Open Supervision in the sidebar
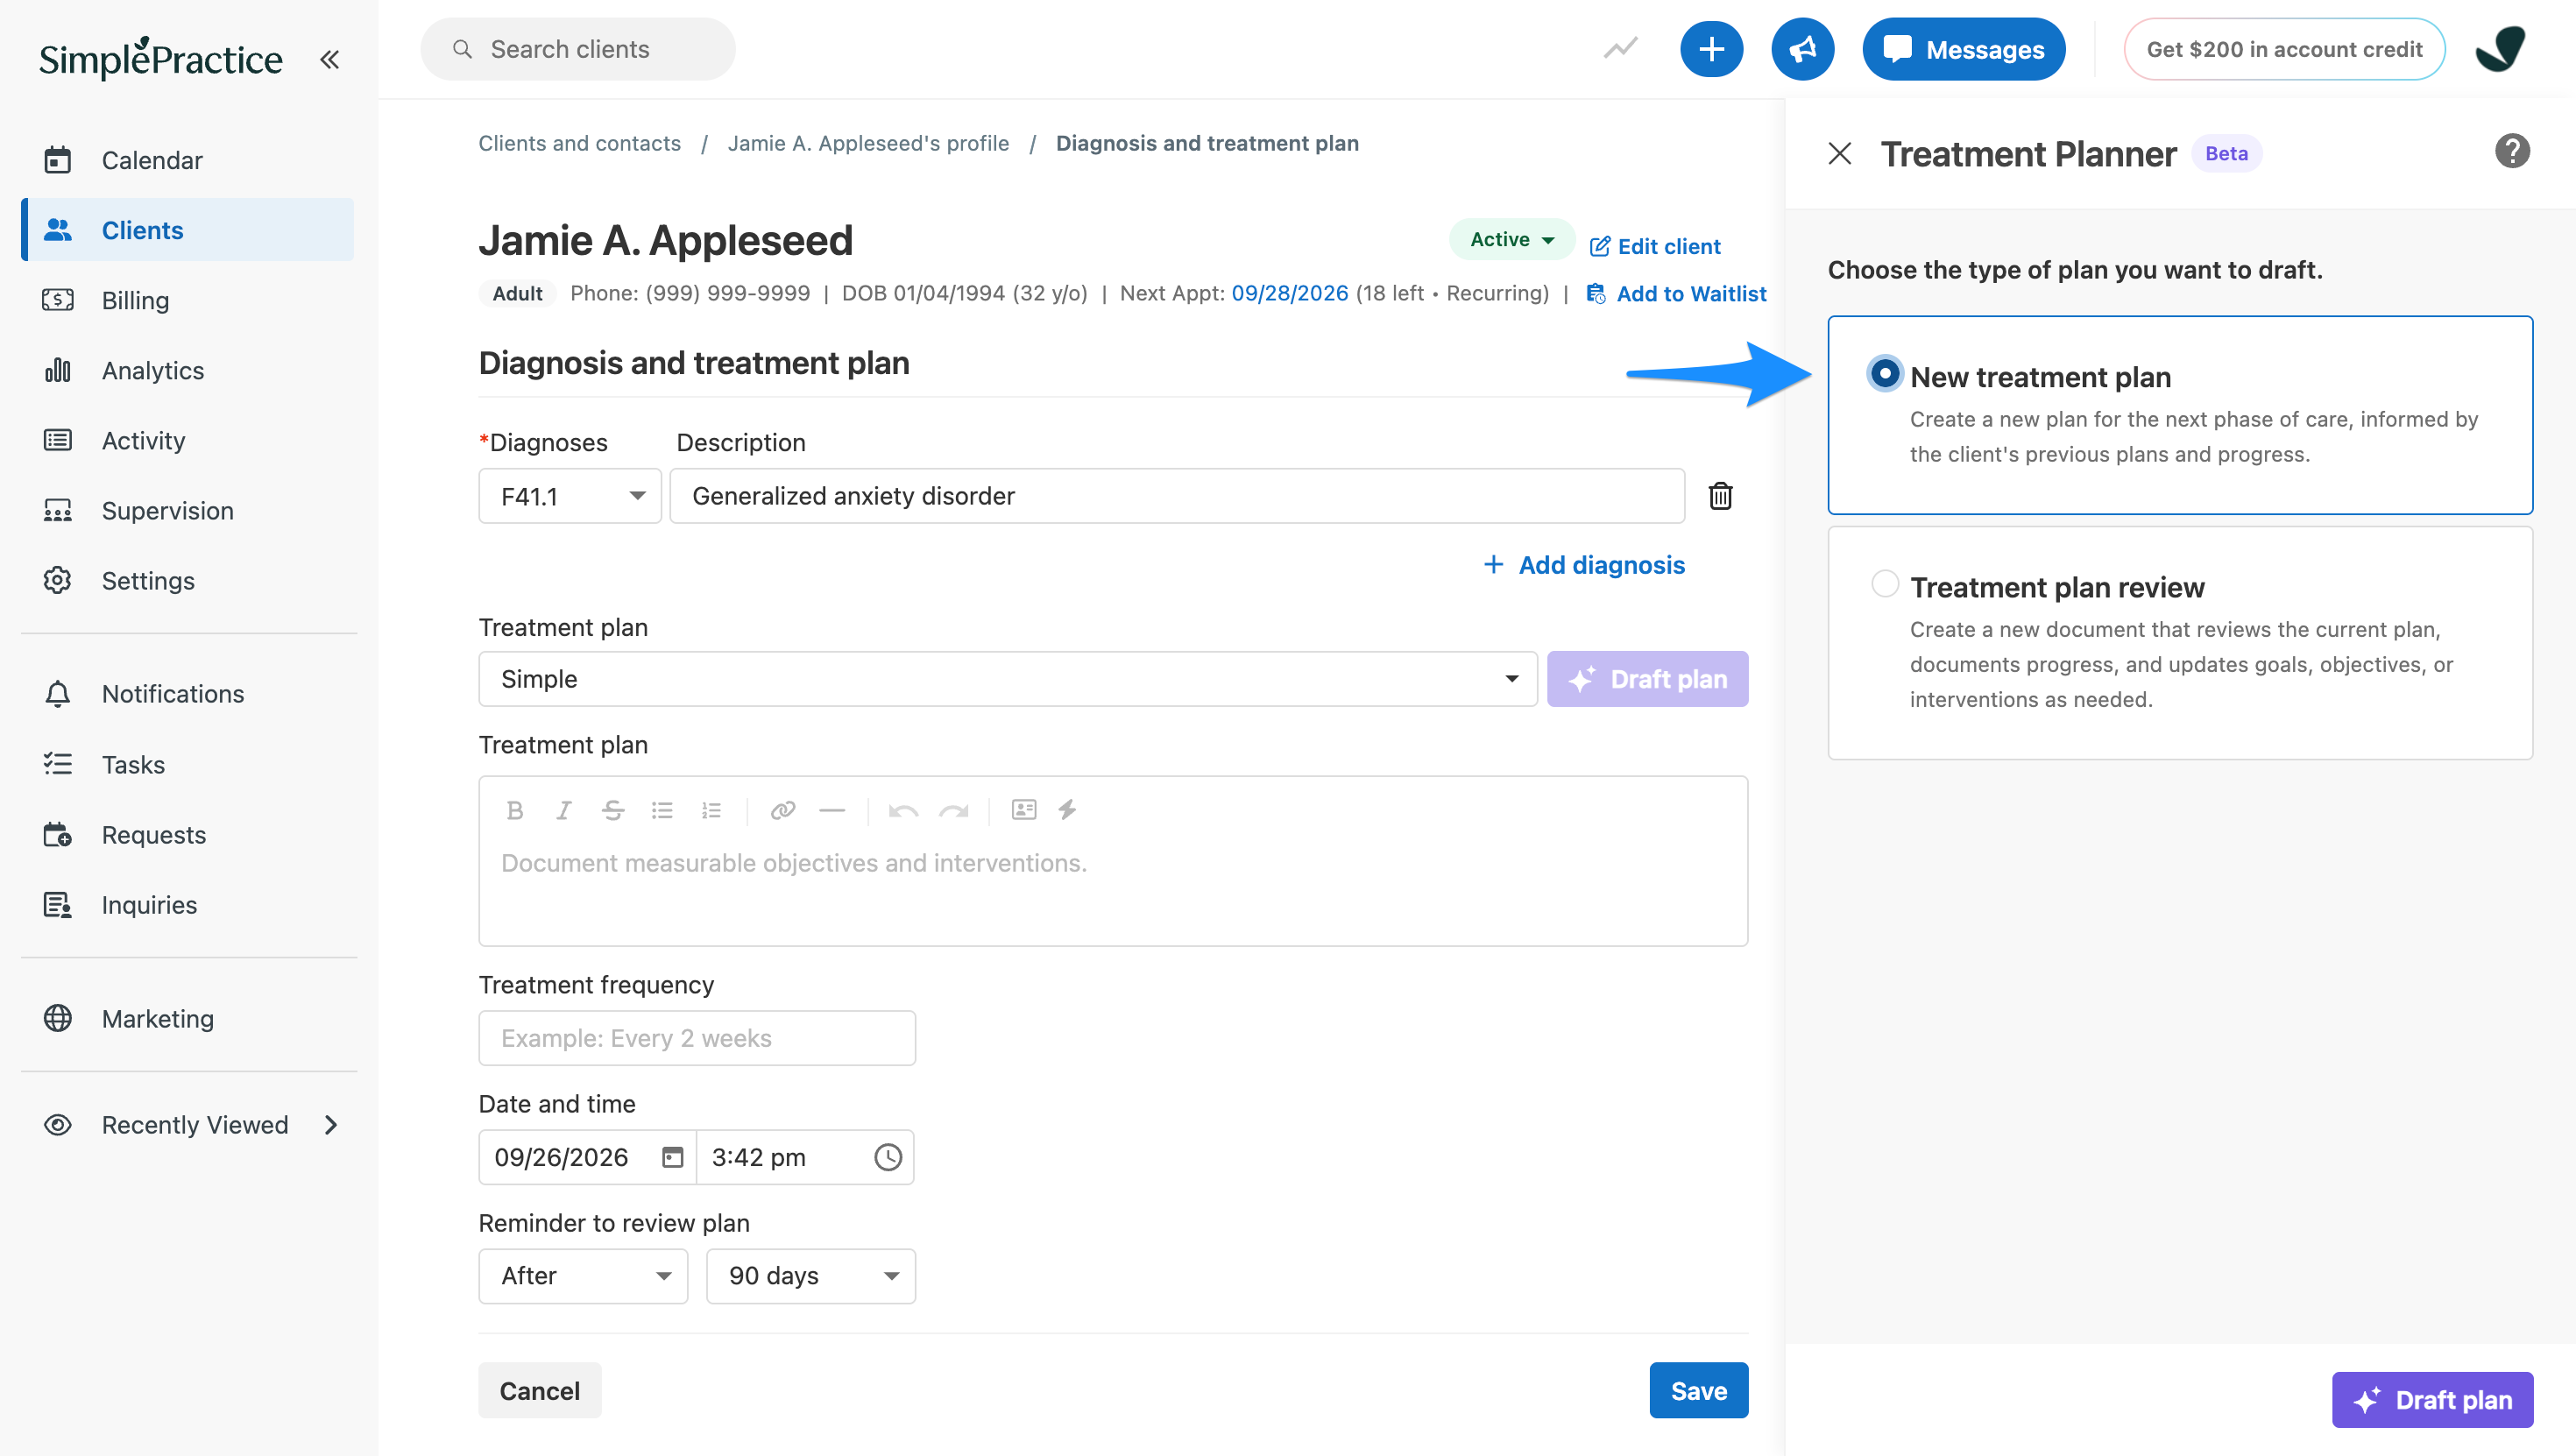This screenshot has height=1456, width=2576. pos(188,510)
